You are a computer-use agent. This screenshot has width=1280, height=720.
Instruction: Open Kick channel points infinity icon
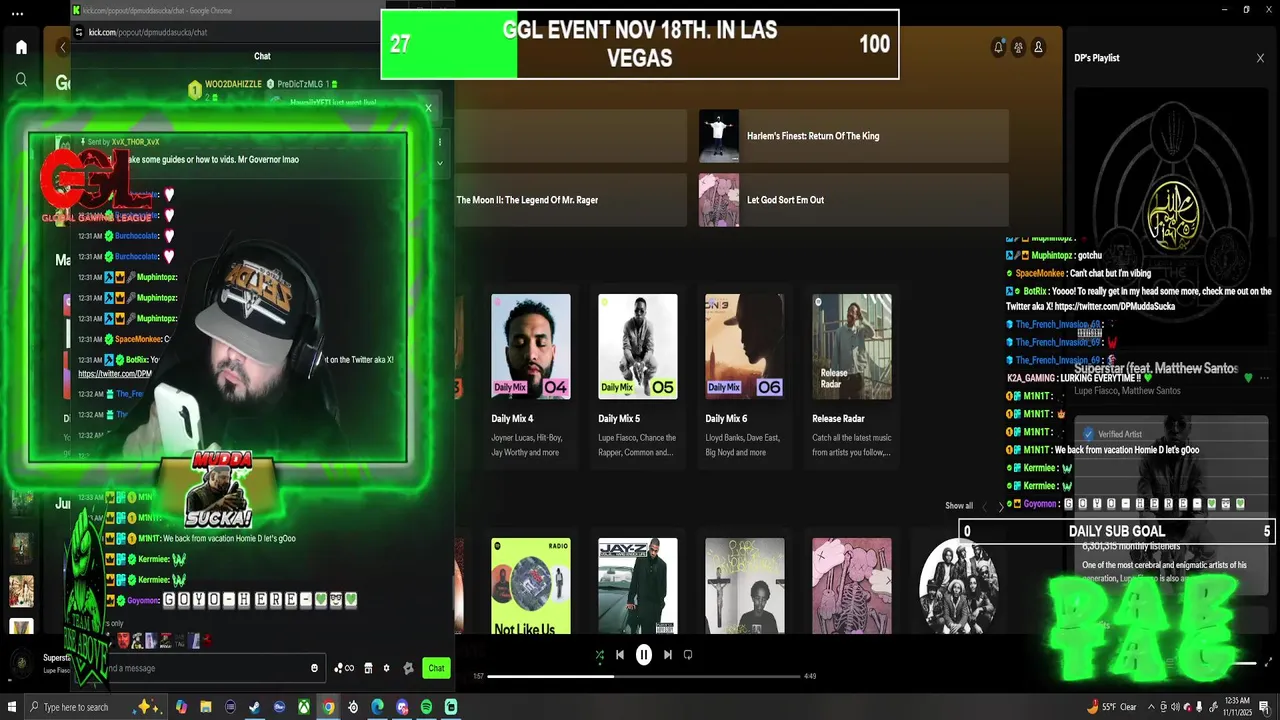click(x=344, y=668)
